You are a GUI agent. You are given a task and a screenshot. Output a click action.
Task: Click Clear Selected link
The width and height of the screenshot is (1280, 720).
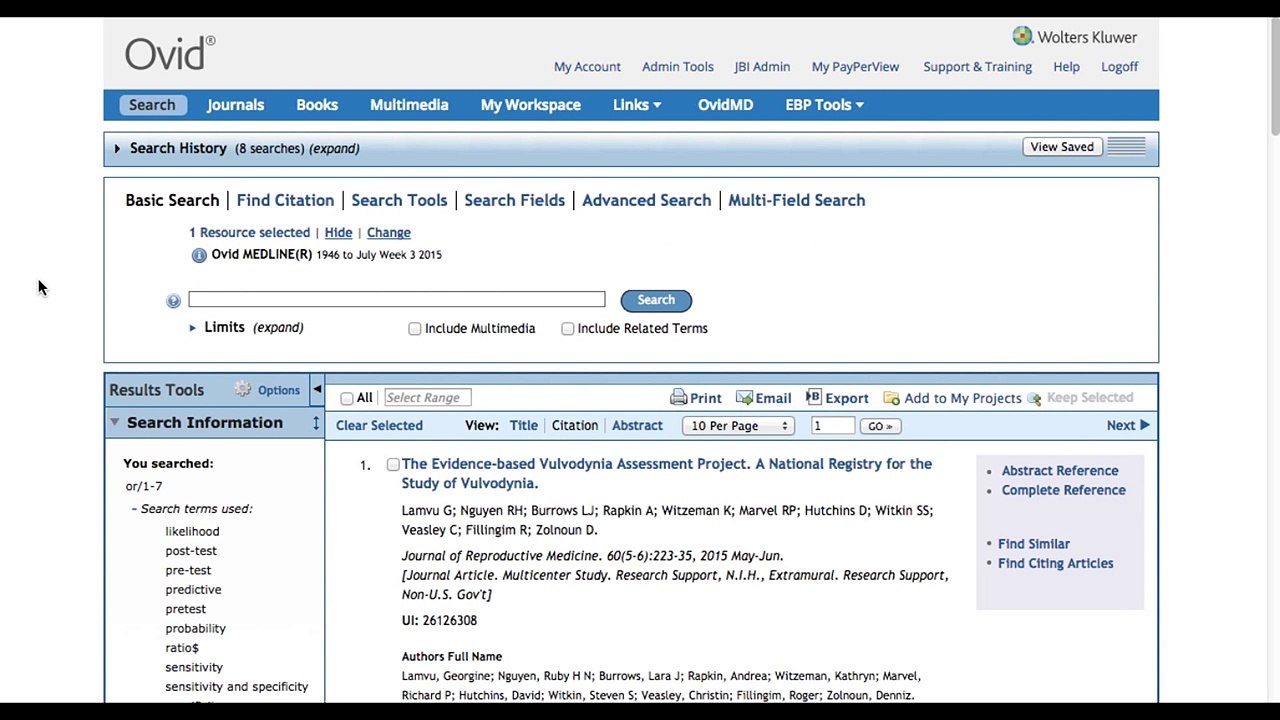[x=379, y=426]
